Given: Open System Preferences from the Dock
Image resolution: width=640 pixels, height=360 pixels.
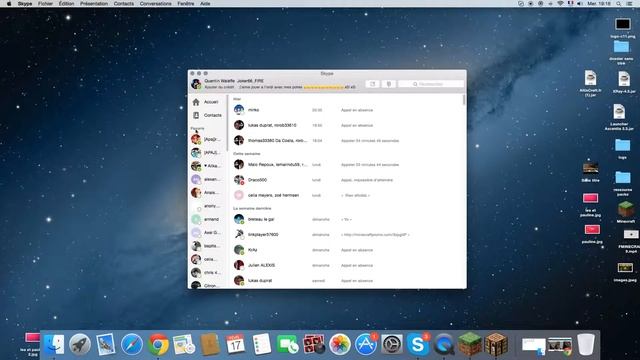Looking at the screenshot, I should (x=392, y=344).
